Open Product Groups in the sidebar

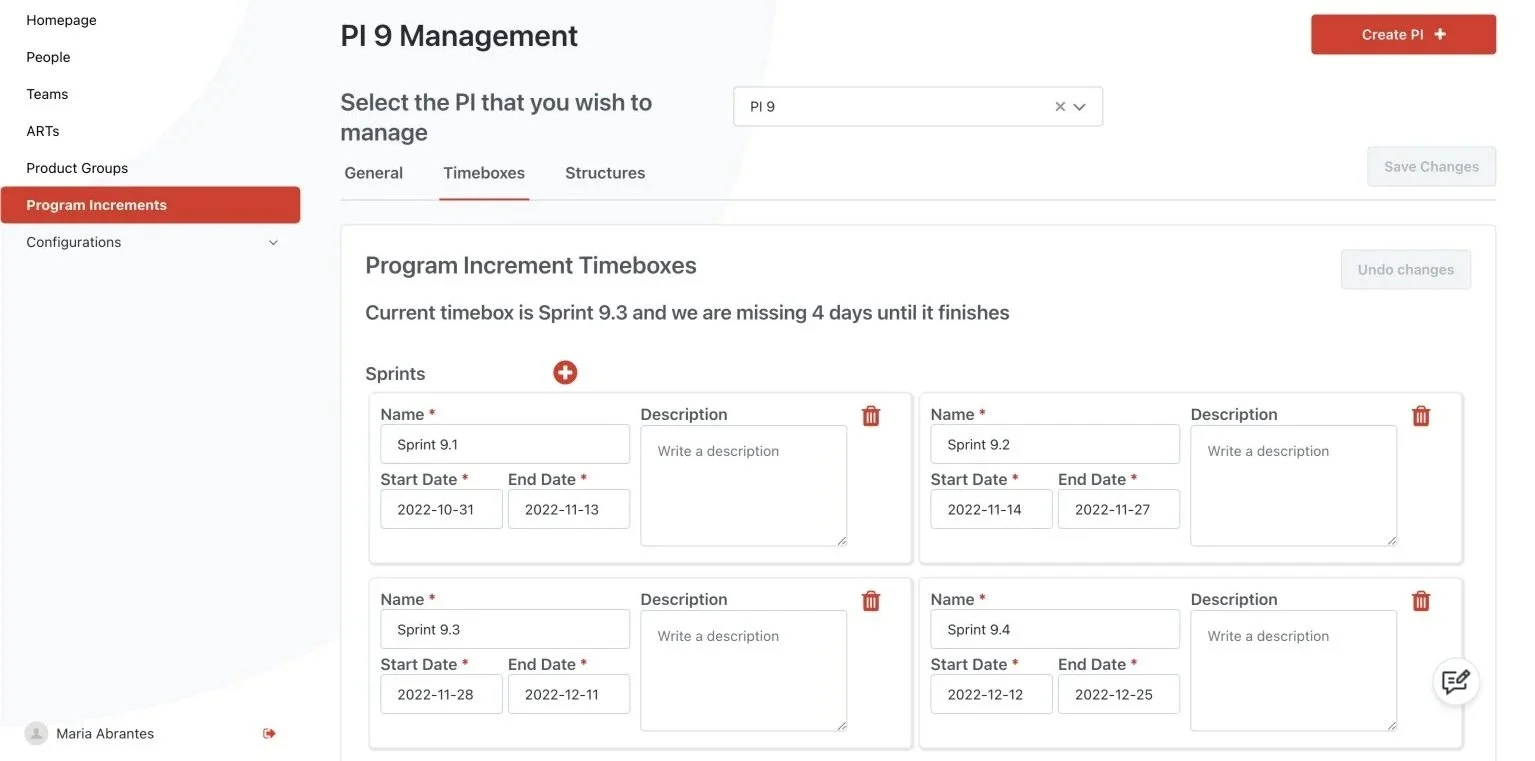77,168
